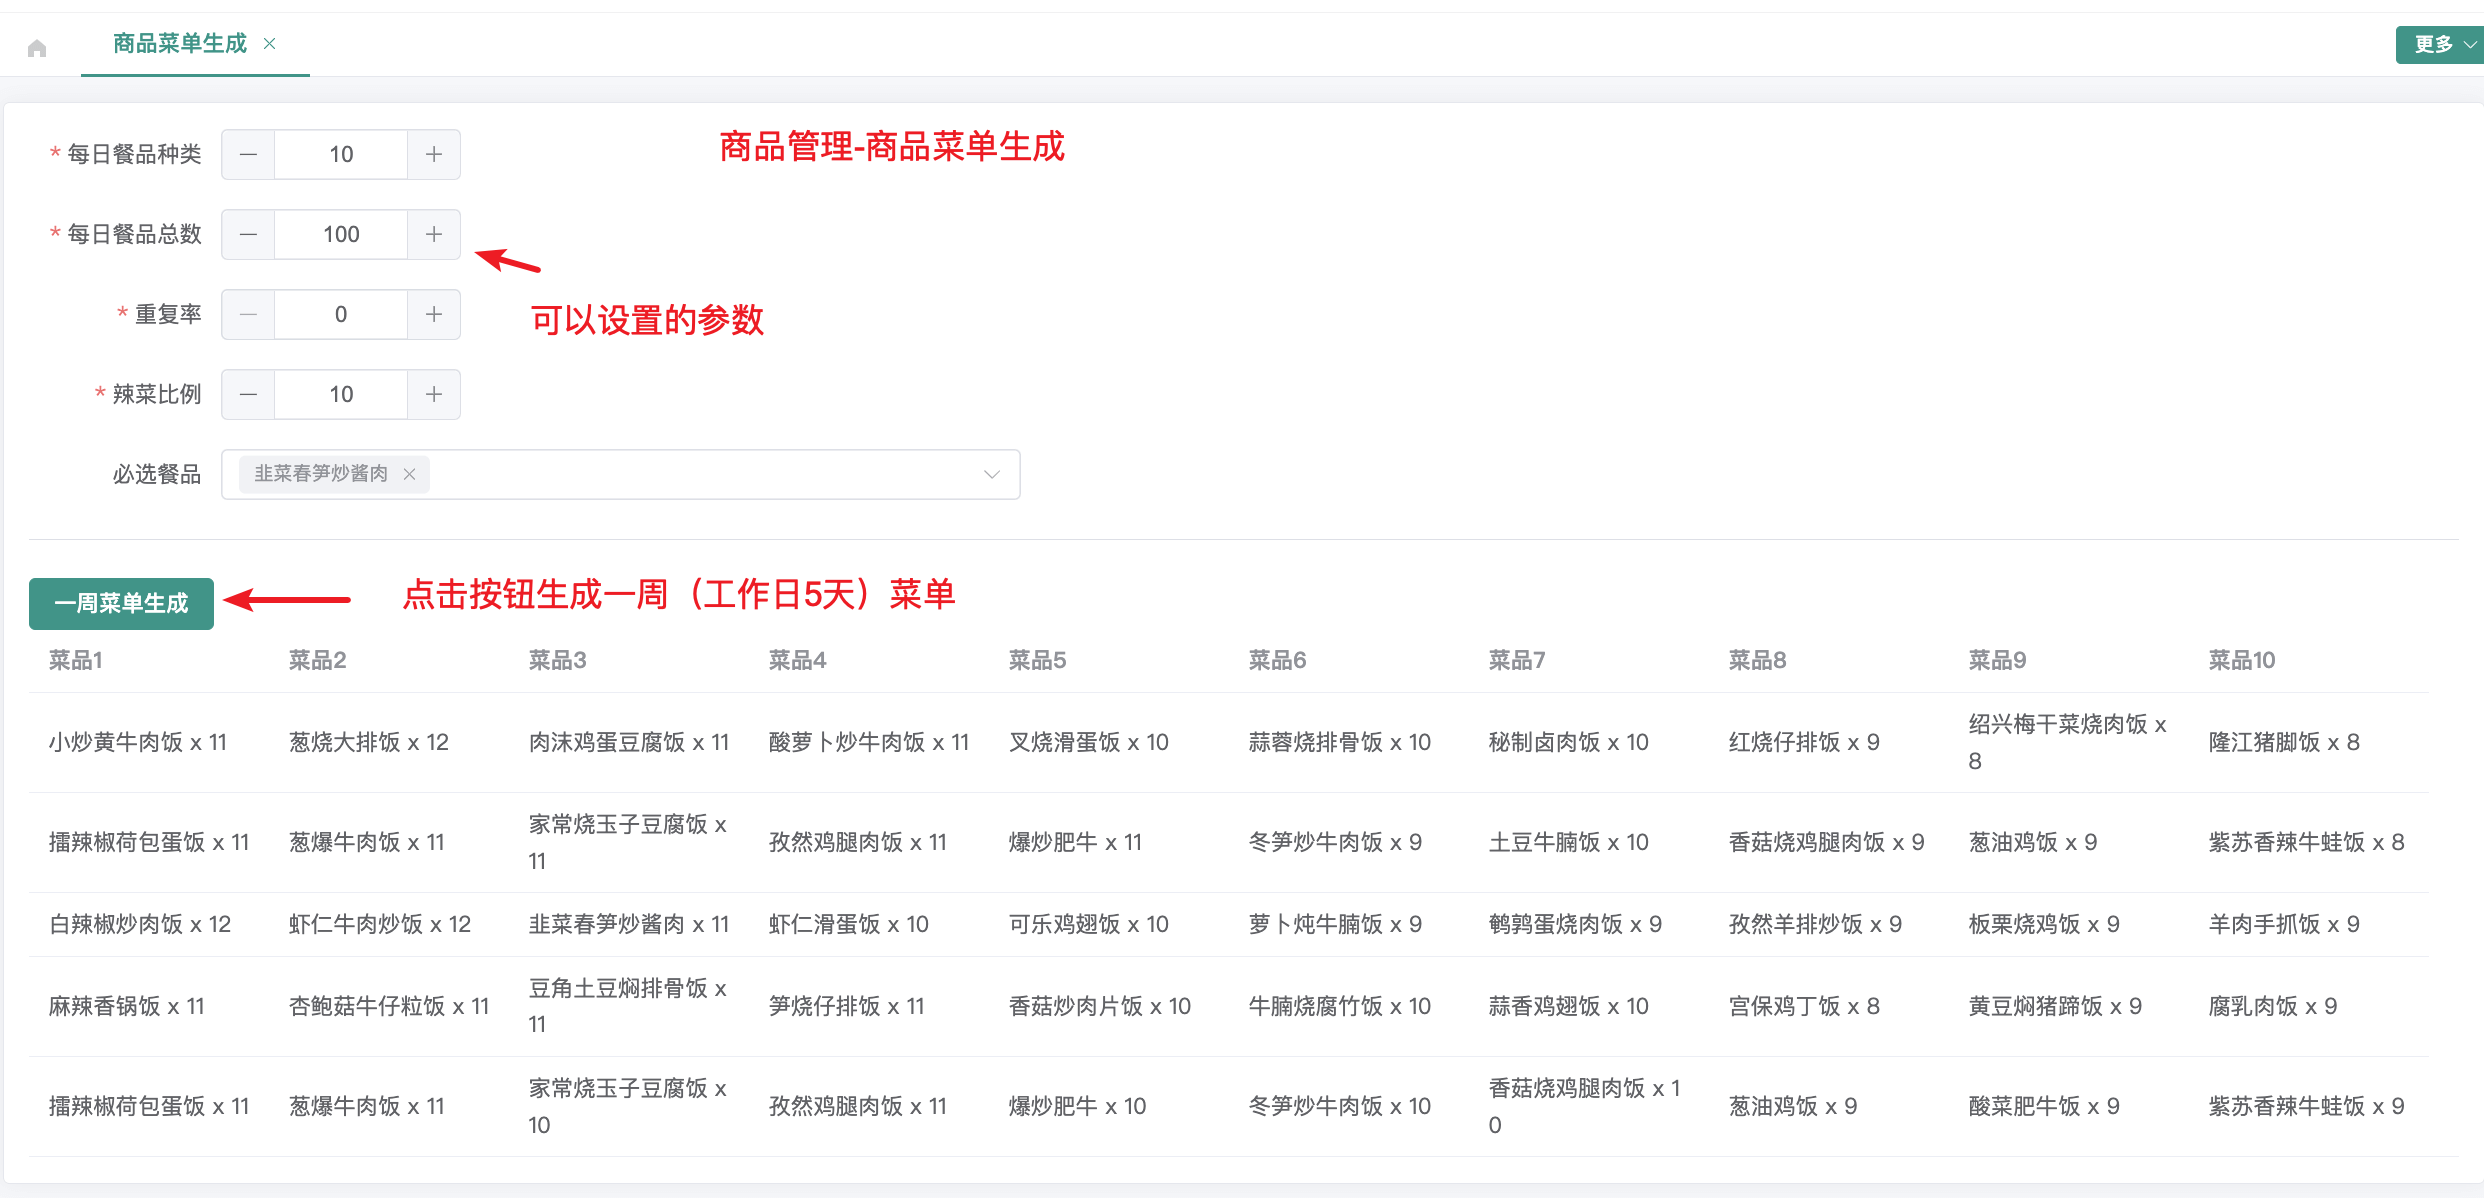The image size is (2484, 1198).
Task: Click the 一周菜单生成 button
Action: click(x=121, y=603)
